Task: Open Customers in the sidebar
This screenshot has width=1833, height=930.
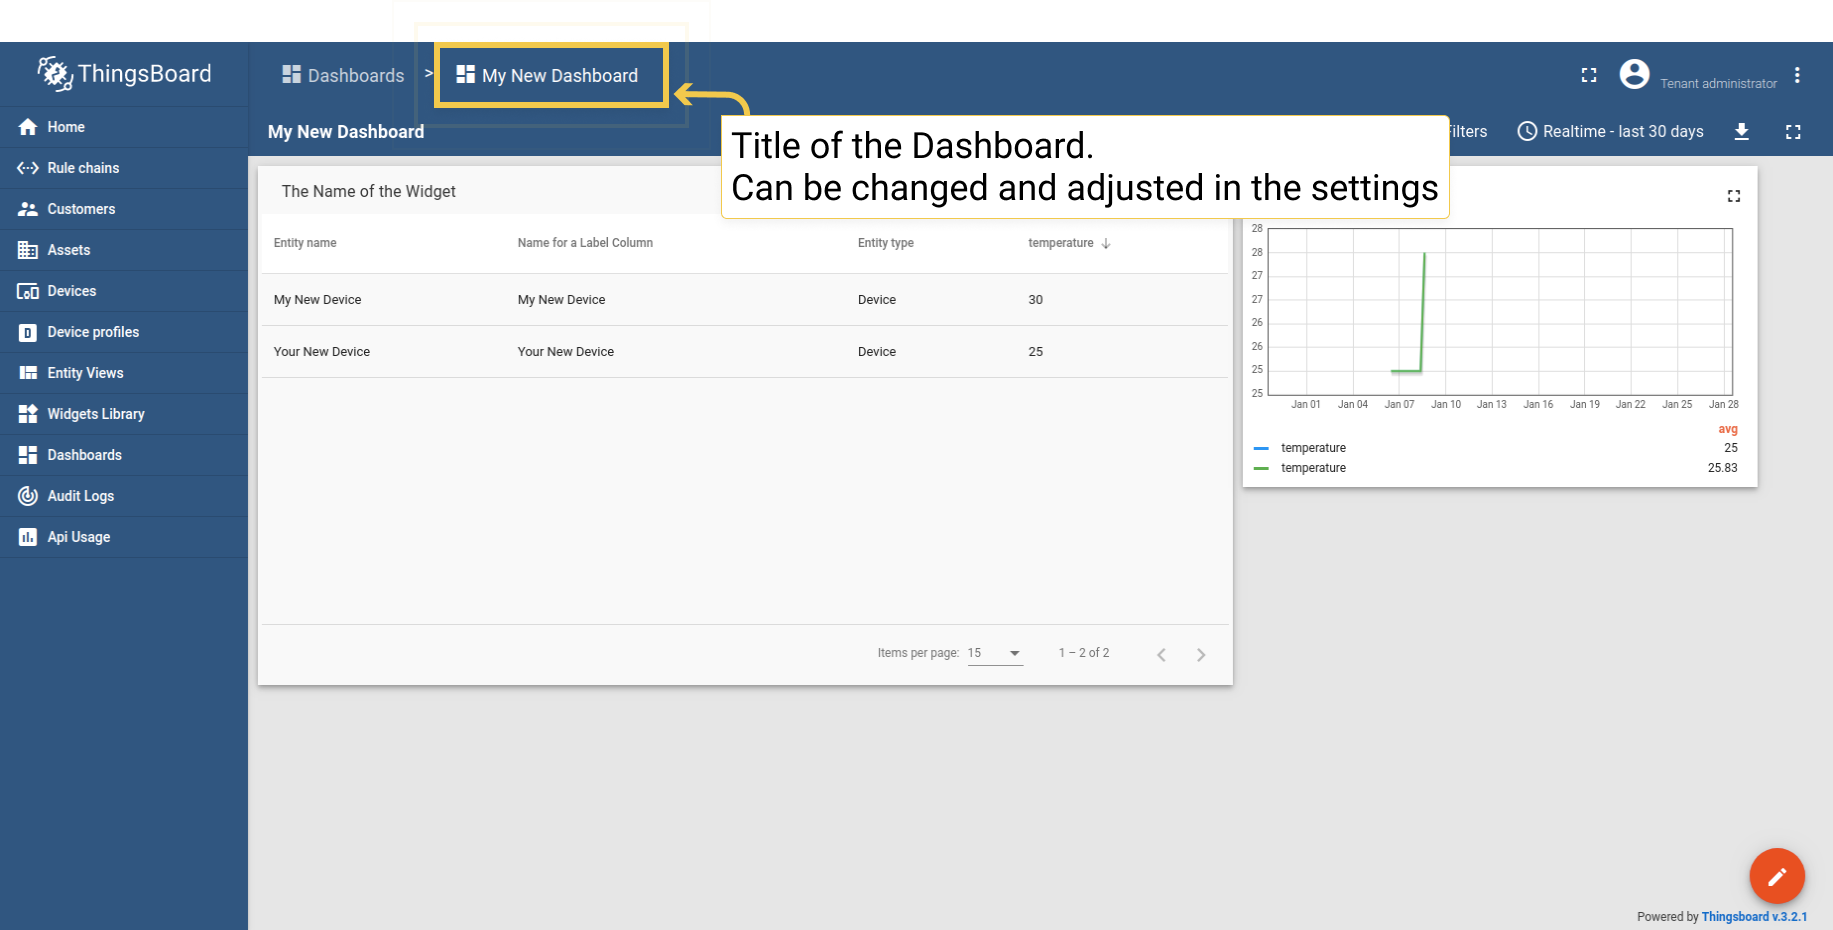Action: click(x=124, y=209)
